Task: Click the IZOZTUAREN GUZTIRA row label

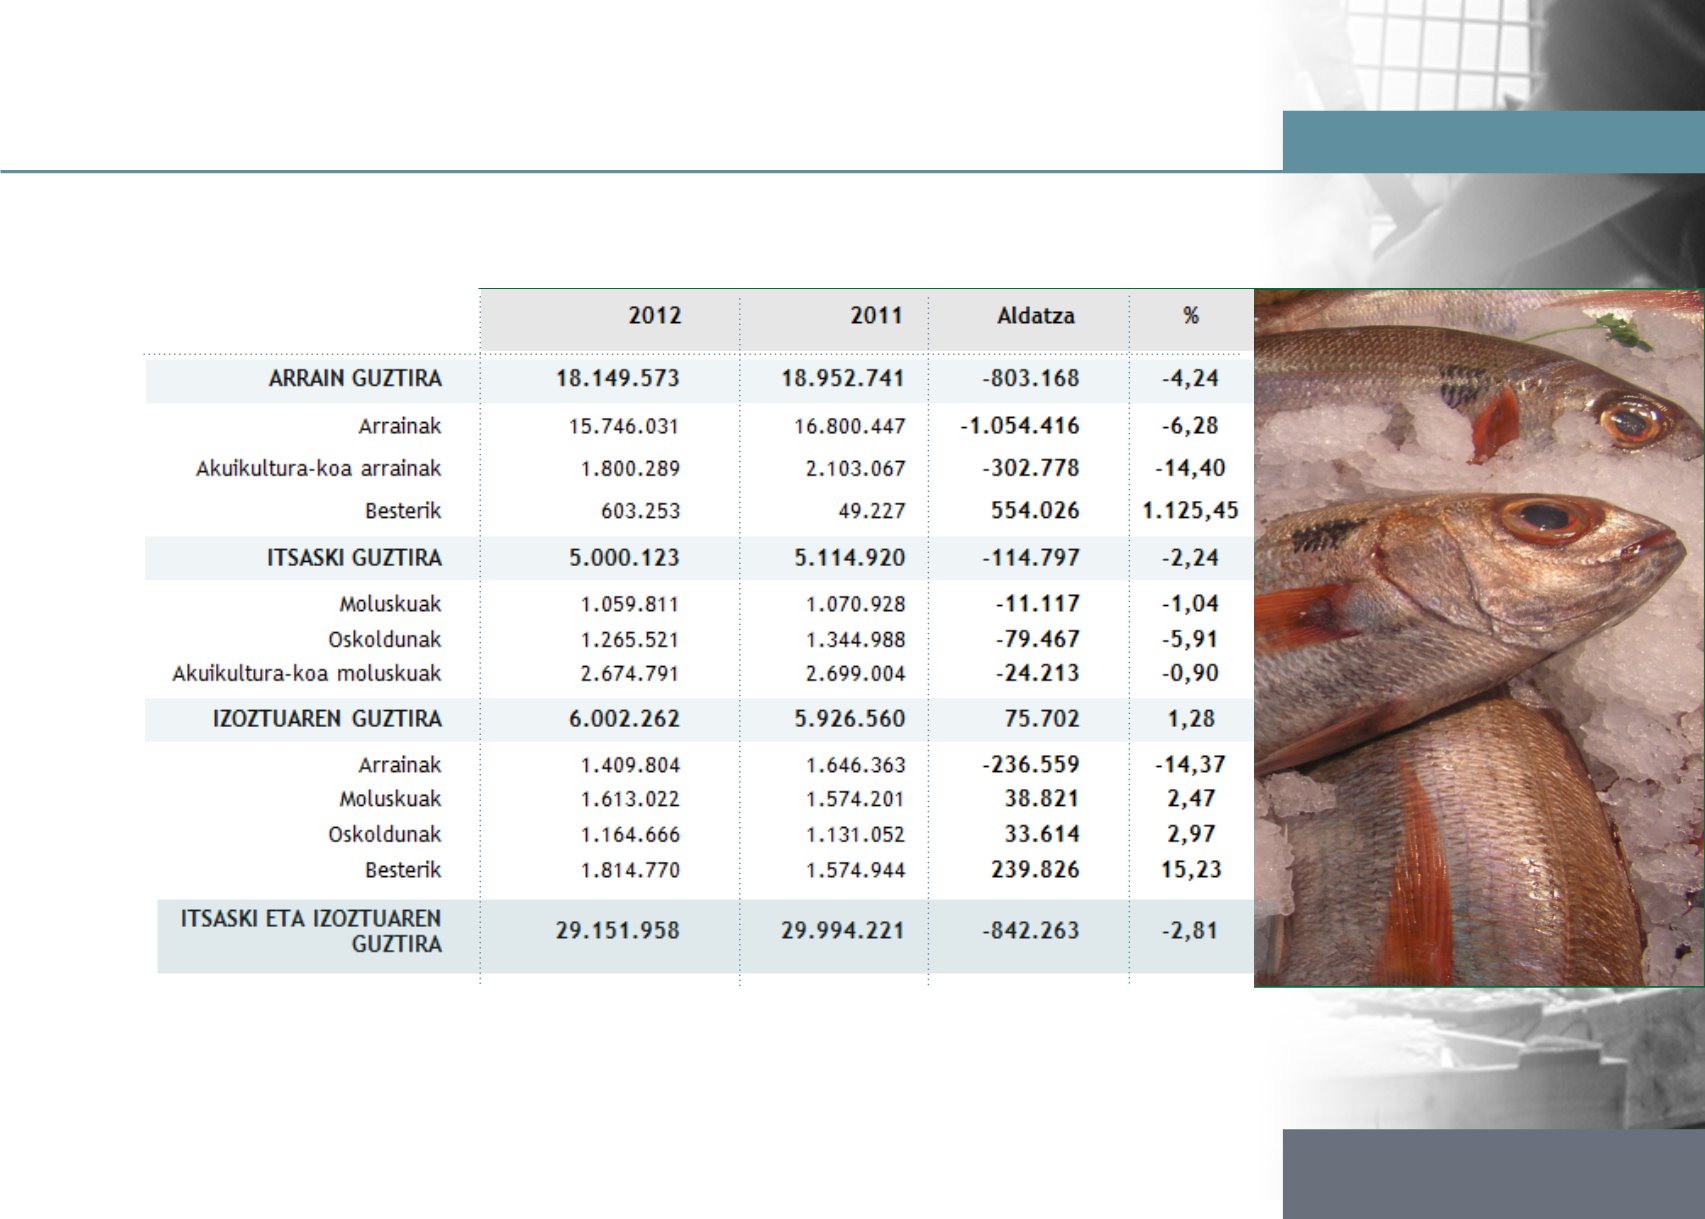Action: (326, 719)
